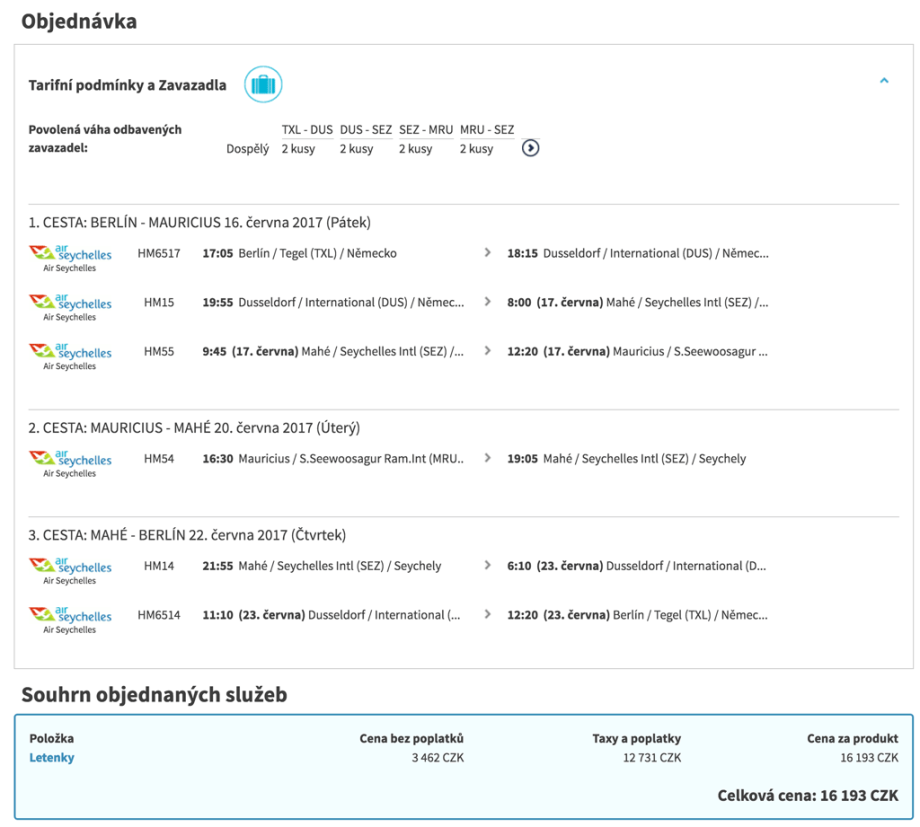Click the arrow in the HM54 flight row

tap(487, 458)
